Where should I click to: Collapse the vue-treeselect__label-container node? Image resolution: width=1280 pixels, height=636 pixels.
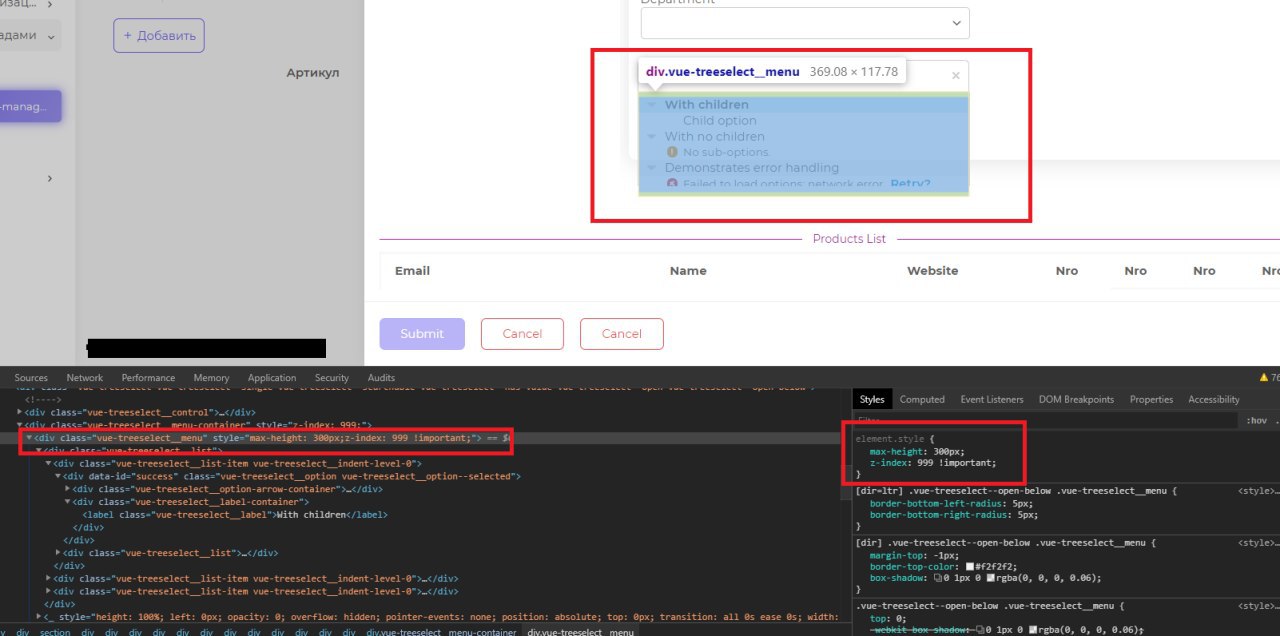[x=68, y=502]
